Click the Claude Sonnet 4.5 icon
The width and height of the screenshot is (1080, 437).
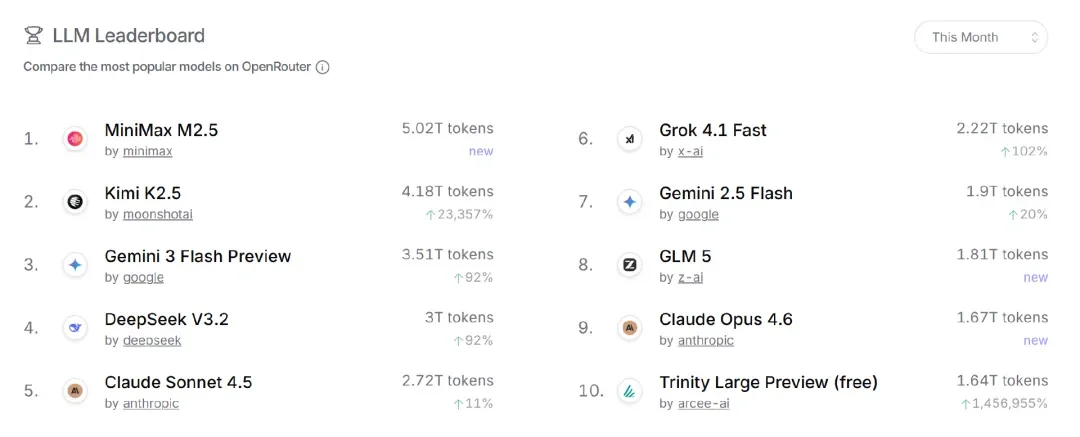(75, 390)
